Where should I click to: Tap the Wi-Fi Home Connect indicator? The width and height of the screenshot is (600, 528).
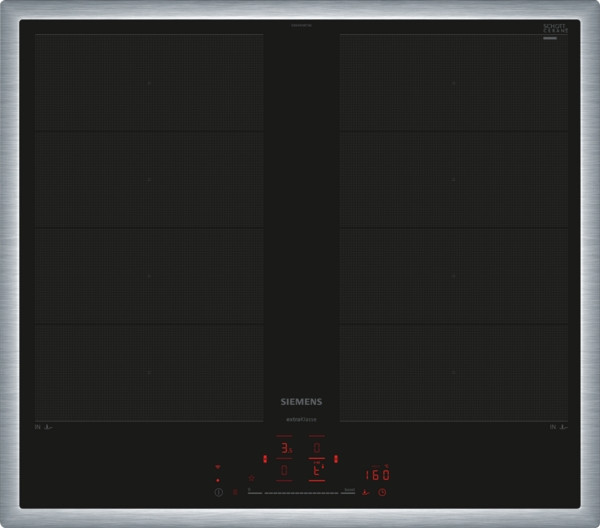(218, 467)
